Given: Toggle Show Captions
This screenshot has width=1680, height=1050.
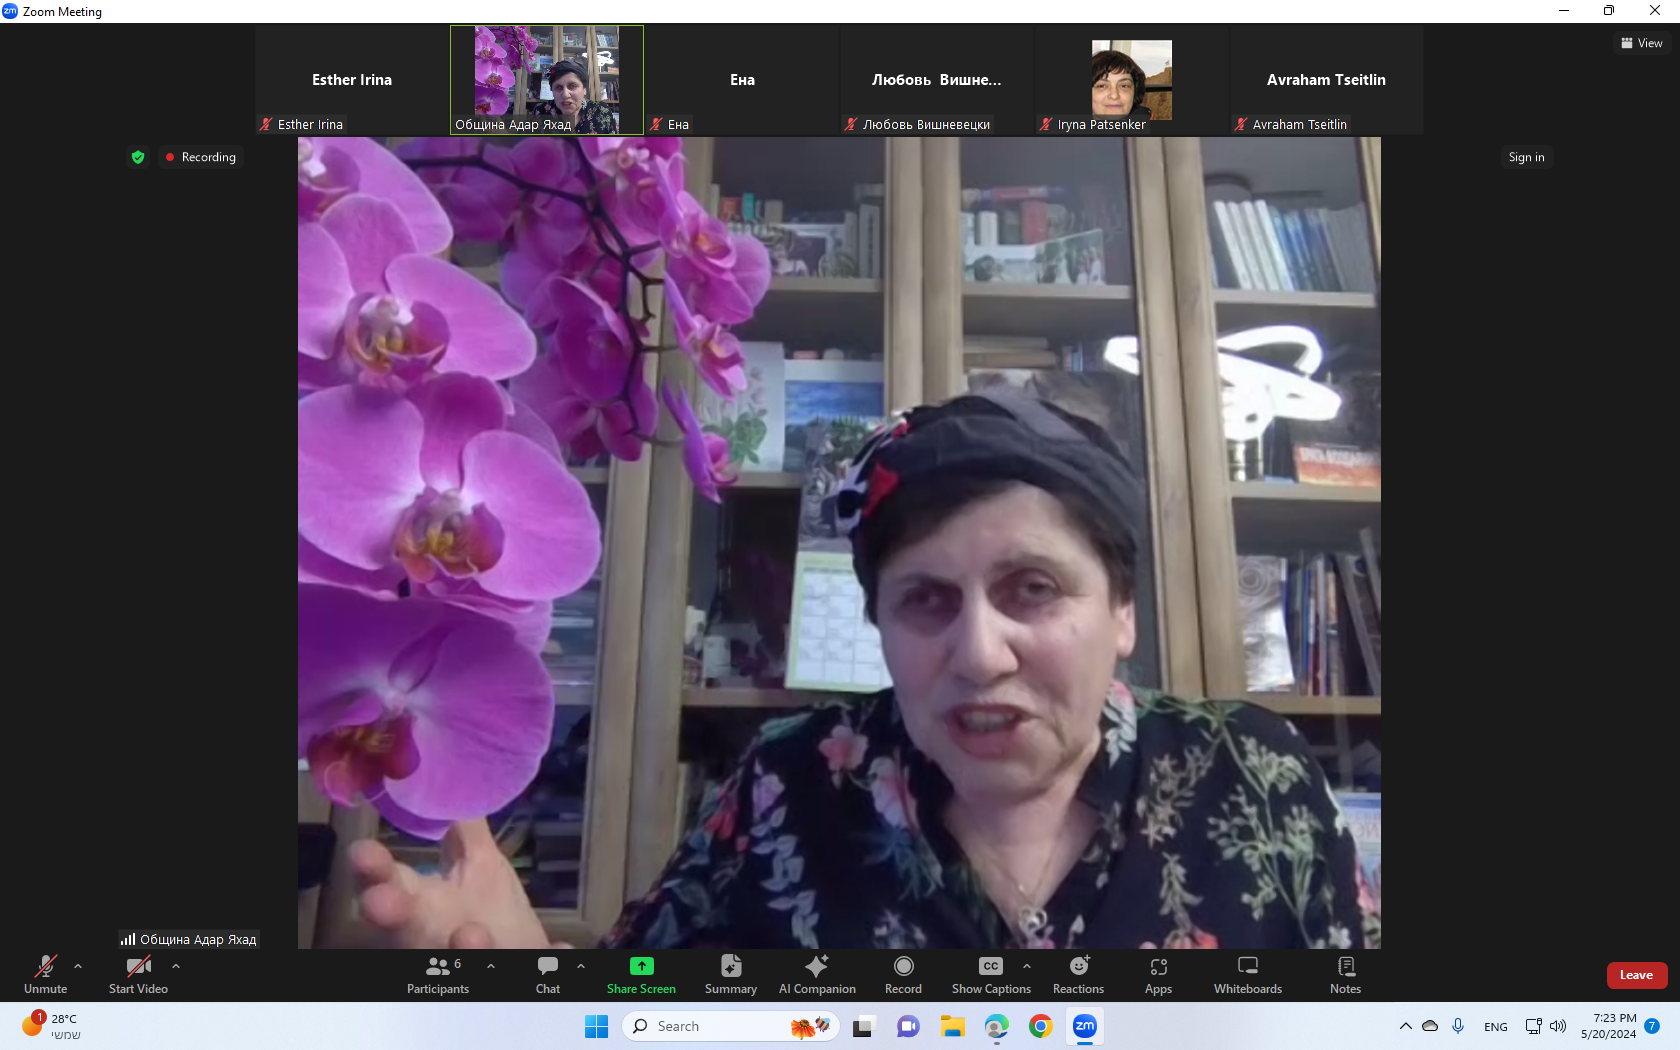Looking at the screenshot, I should click(x=990, y=974).
